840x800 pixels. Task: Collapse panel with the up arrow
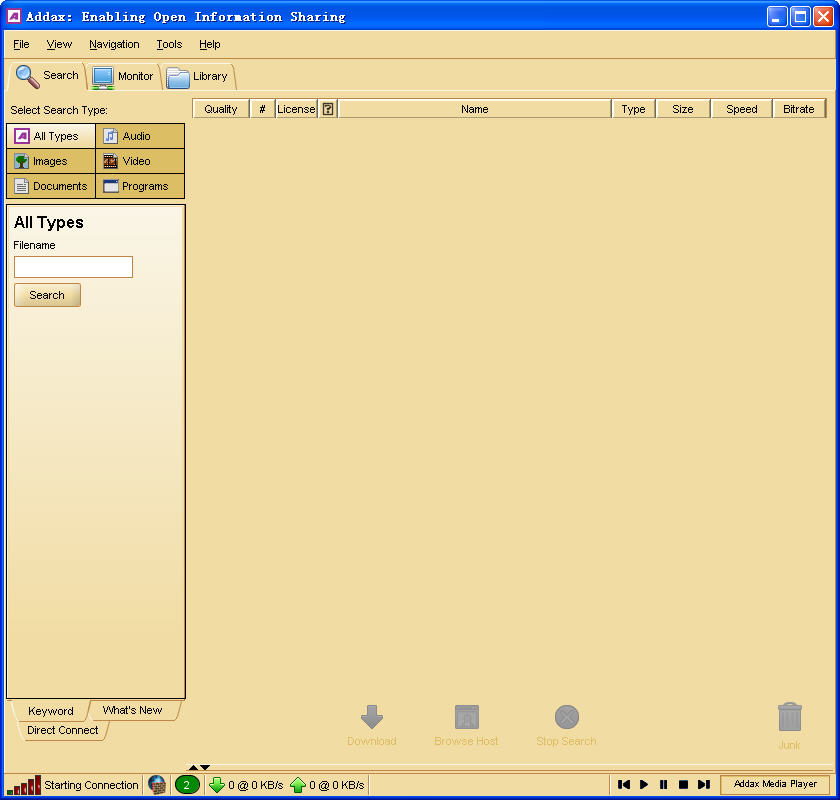click(x=193, y=767)
